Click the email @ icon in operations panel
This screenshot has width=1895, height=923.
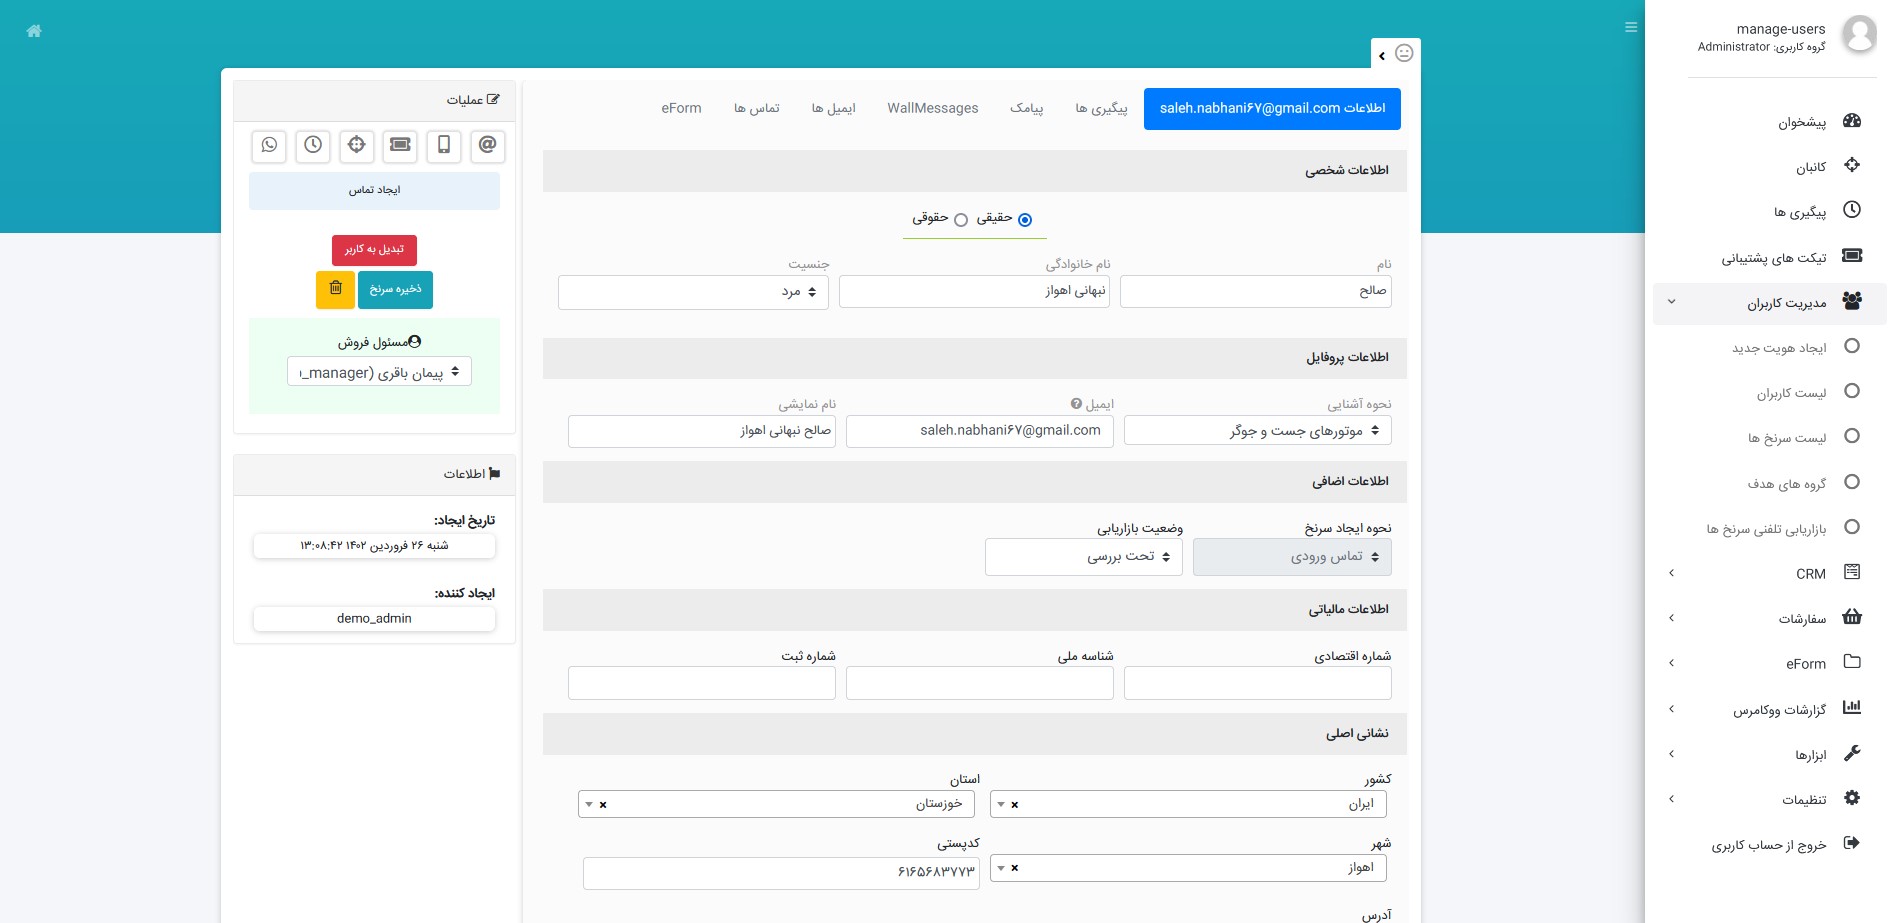[x=487, y=146]
